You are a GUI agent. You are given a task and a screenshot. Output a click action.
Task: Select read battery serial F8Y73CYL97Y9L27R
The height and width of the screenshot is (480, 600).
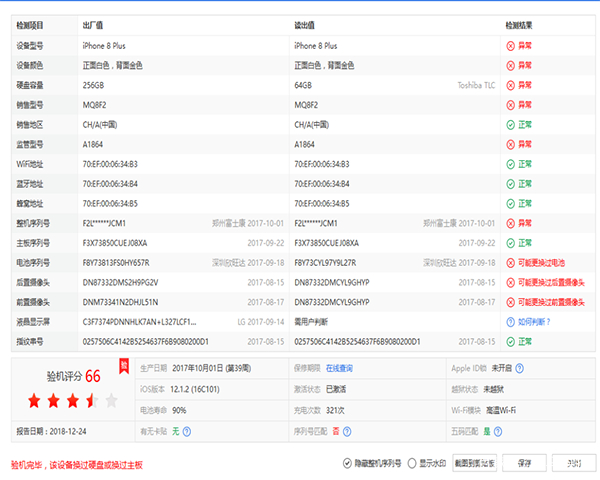(325, 263)
